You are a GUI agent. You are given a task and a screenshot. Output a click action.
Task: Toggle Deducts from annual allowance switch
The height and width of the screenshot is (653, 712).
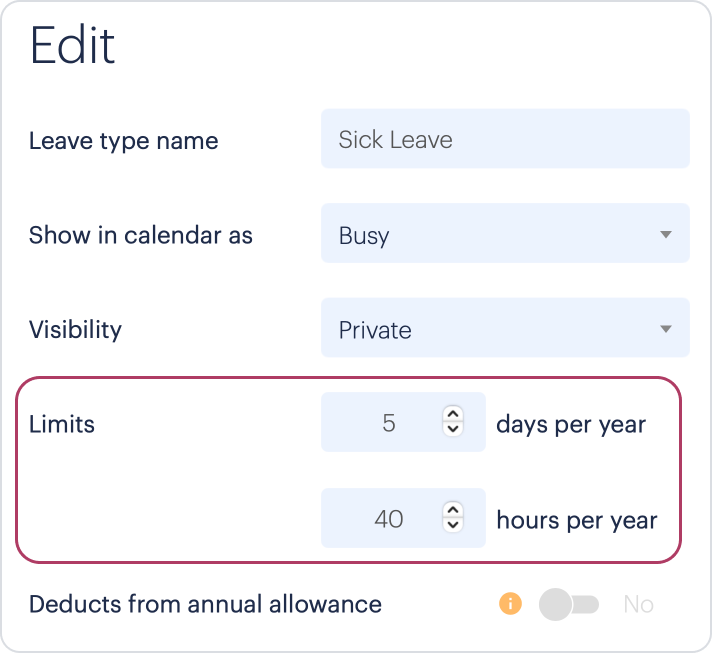tap(569, 604)
